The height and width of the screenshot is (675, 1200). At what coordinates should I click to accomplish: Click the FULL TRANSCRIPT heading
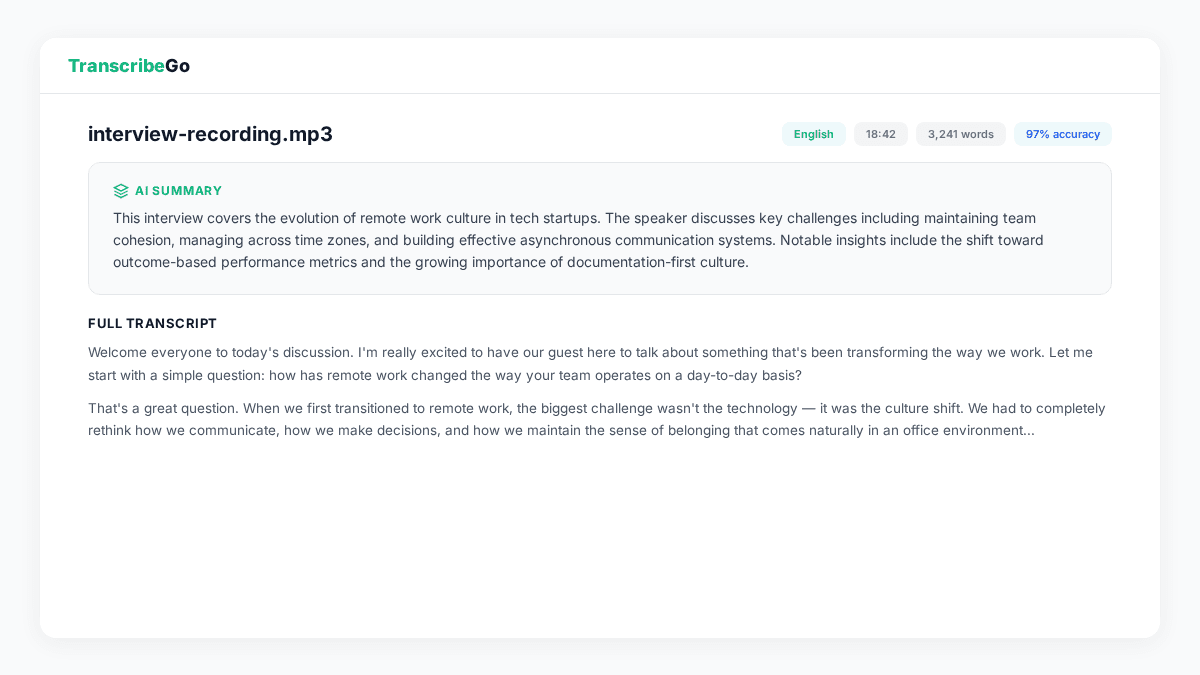[x=152, y=323]
